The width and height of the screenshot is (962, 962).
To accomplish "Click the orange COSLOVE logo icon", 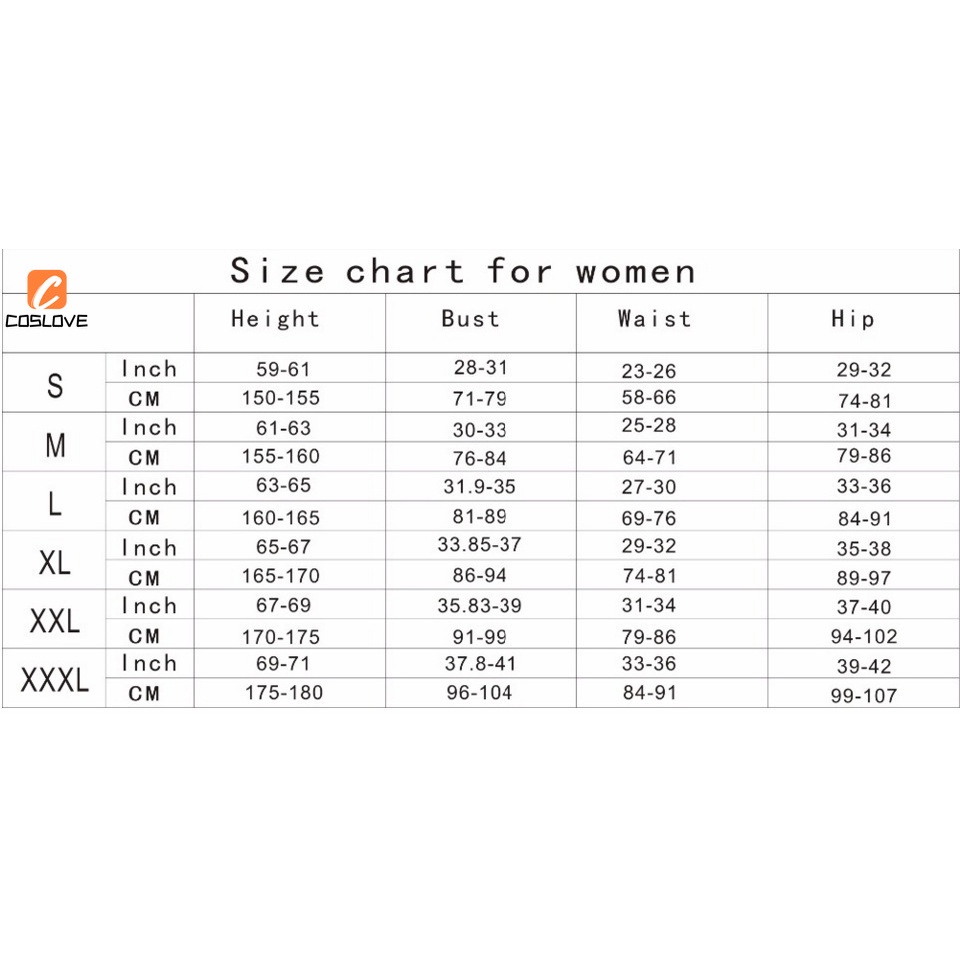I will [47, 290].
